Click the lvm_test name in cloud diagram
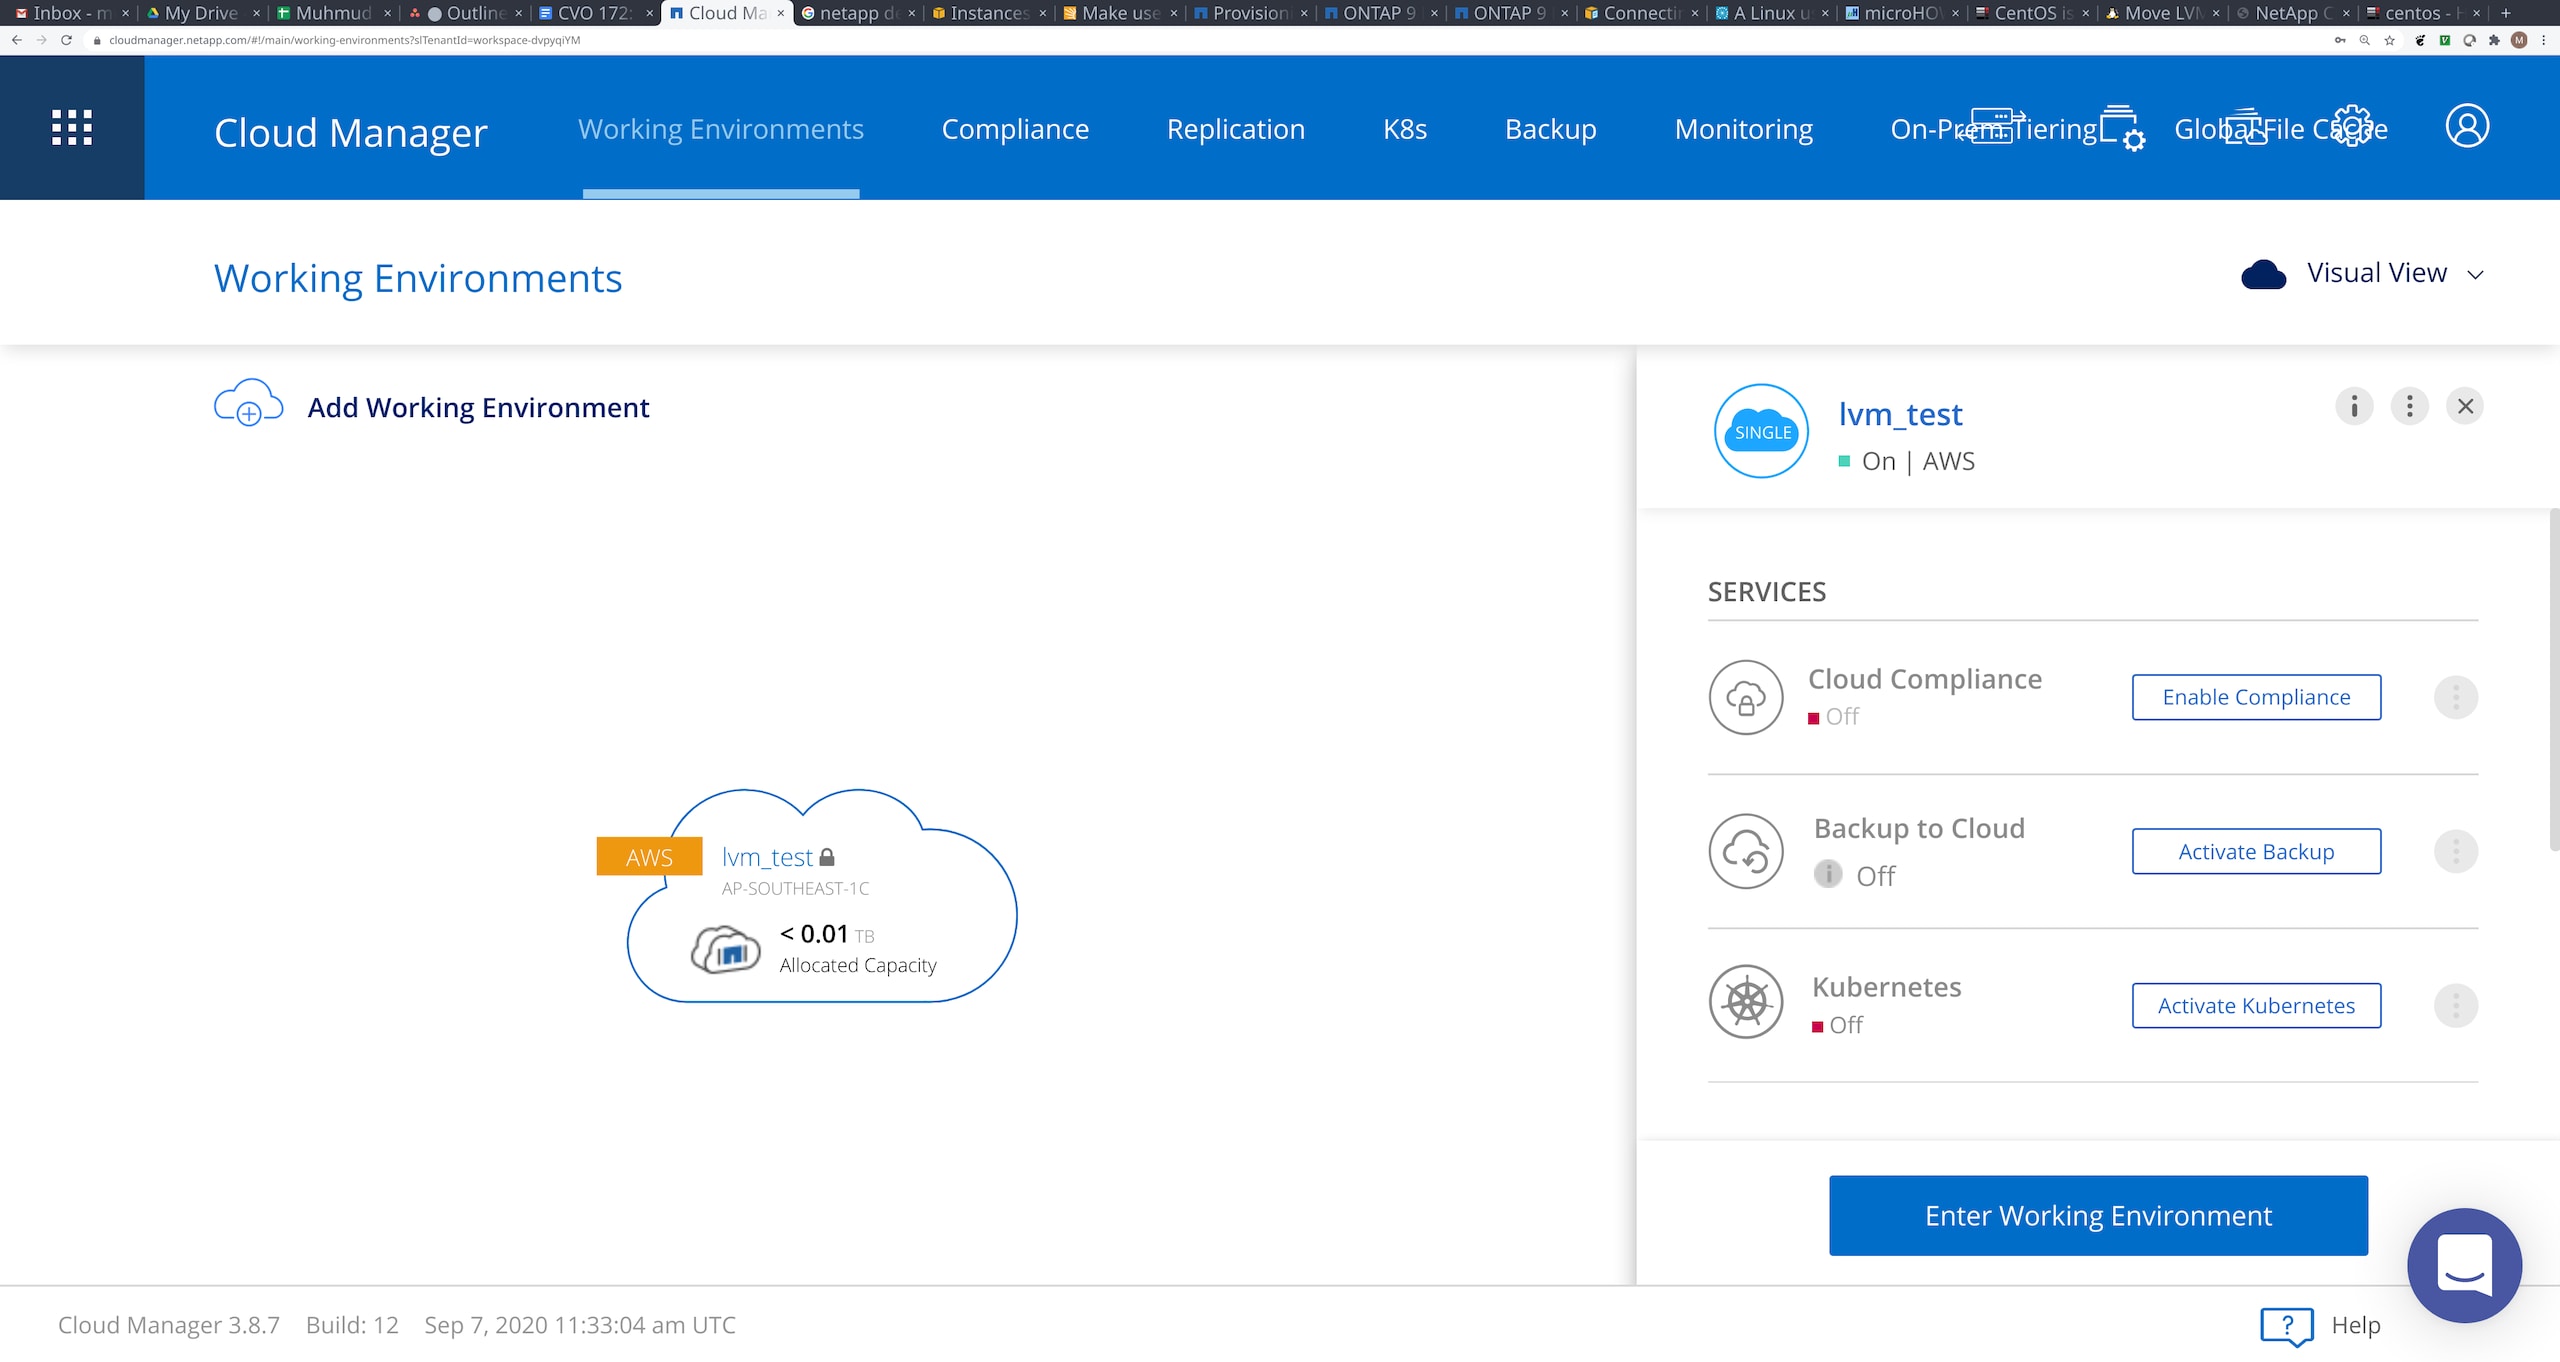This screenshot has width=2560, height=1362. pyautogui.click(x=767, y=857)
